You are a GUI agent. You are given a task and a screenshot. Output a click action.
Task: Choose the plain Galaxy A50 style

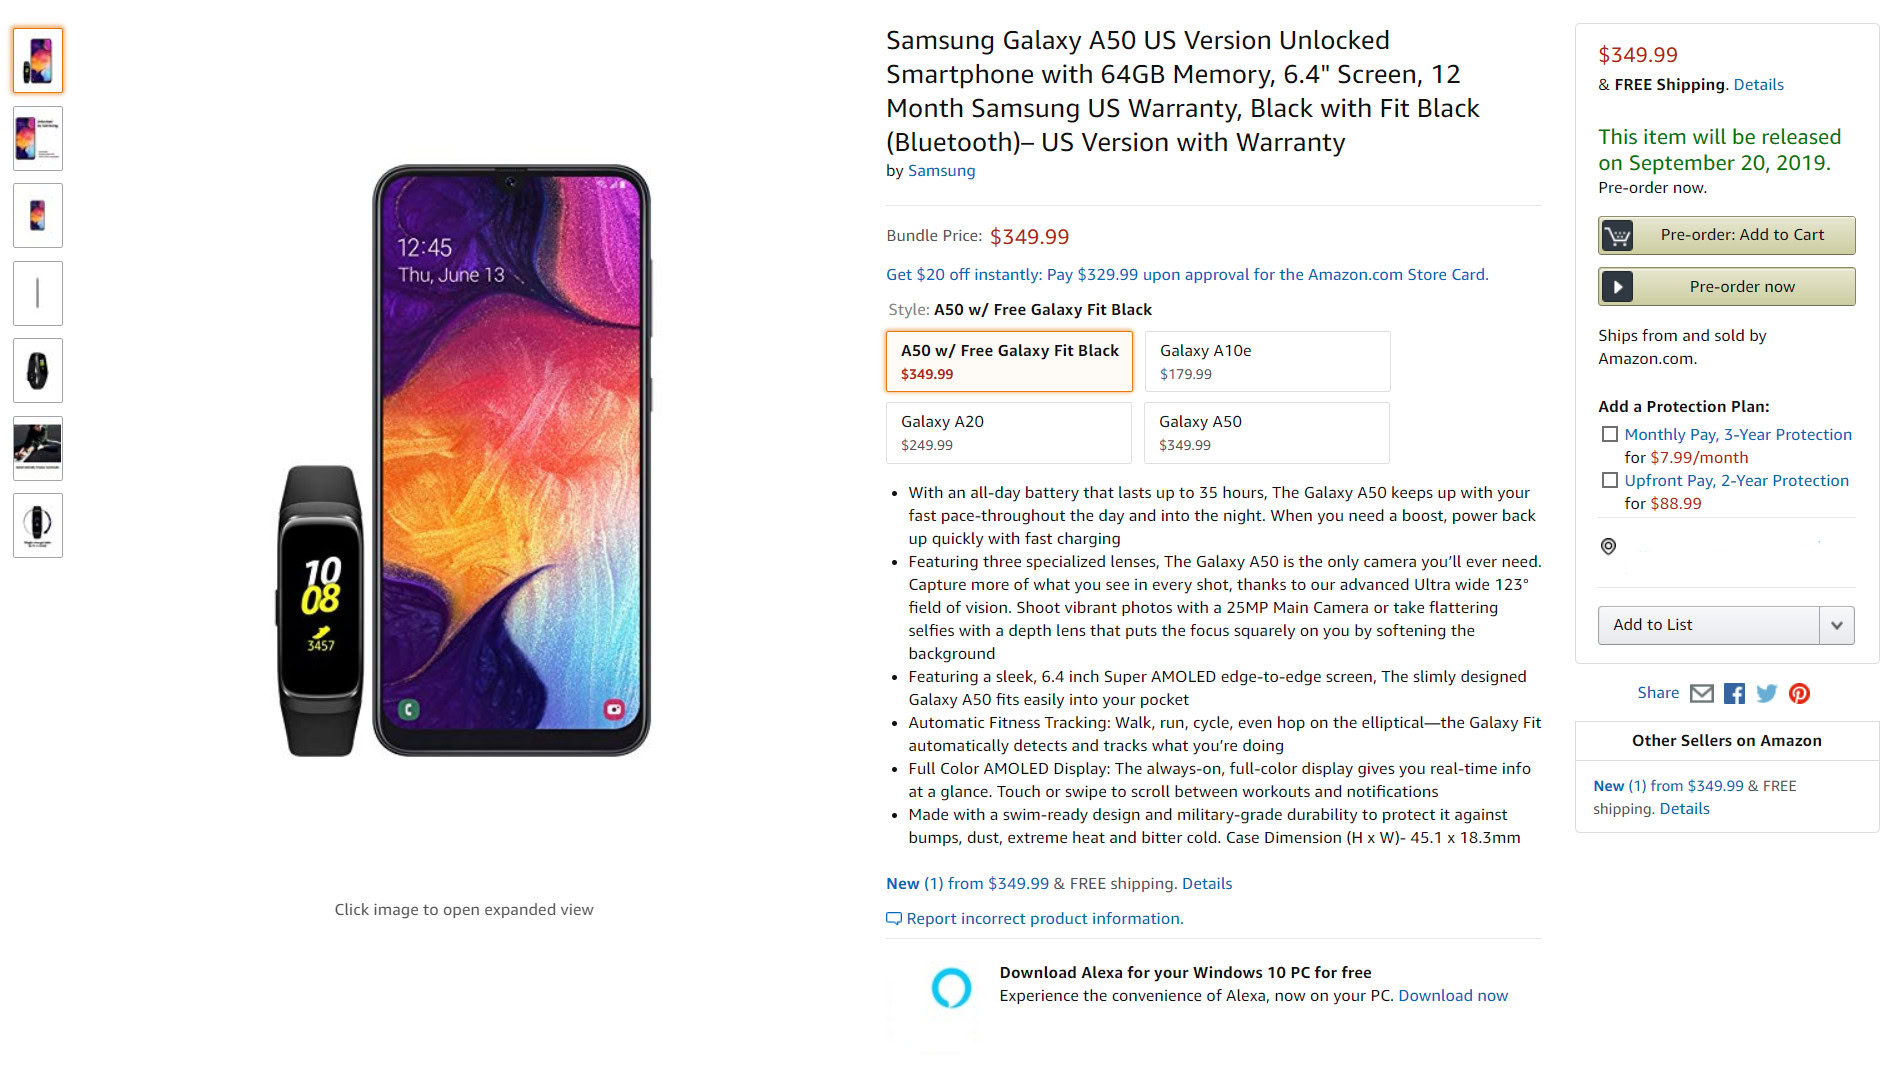coord(1266,432)
